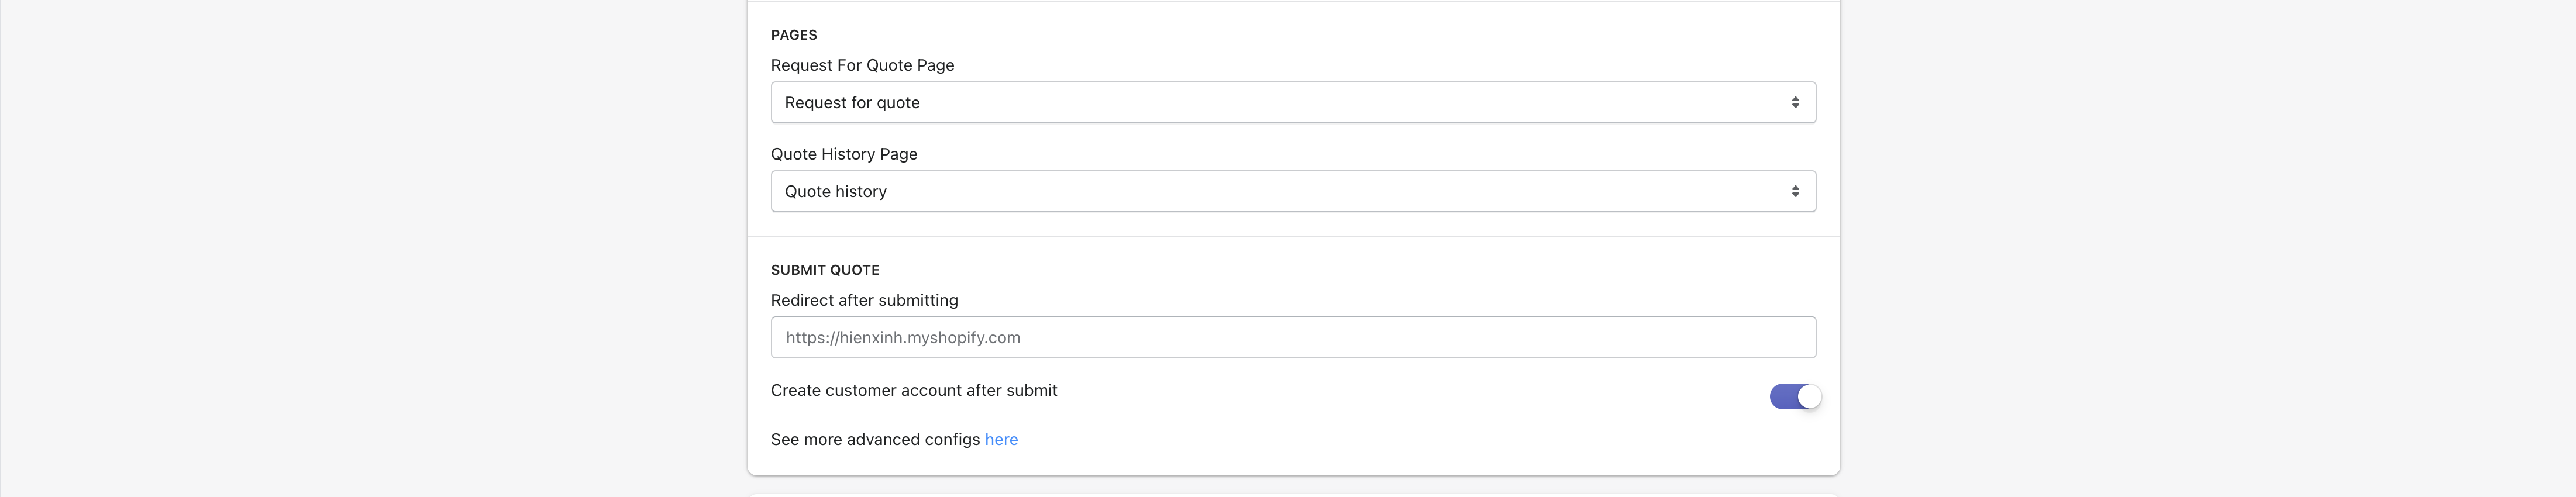This screenshot has width=2576, height=497.
Task: Click the divider line above SUBMIT QUOTE
Action: click(1293, 236)
